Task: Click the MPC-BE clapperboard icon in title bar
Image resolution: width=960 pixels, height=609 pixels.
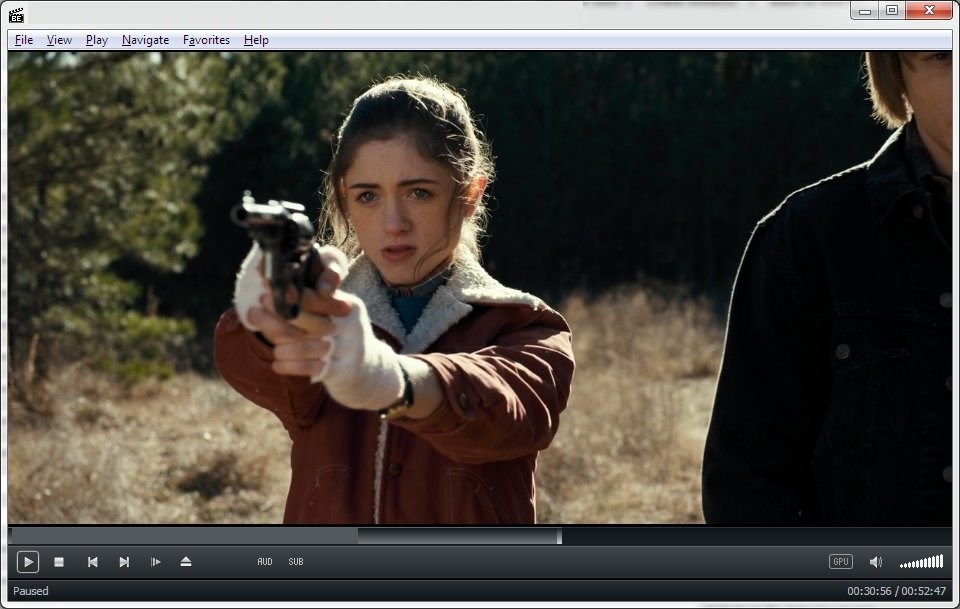Action: (16, 14)
